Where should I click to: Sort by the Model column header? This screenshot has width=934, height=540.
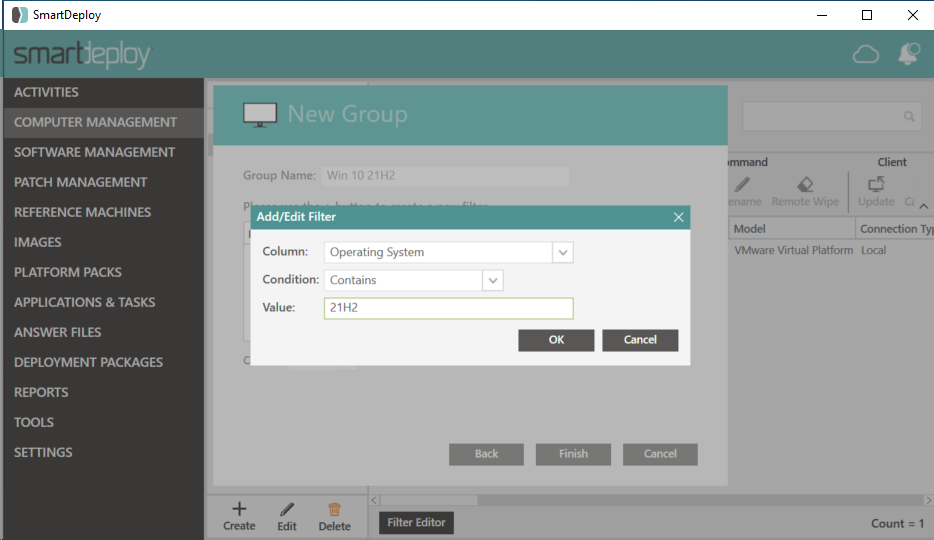tap(792, 229)
